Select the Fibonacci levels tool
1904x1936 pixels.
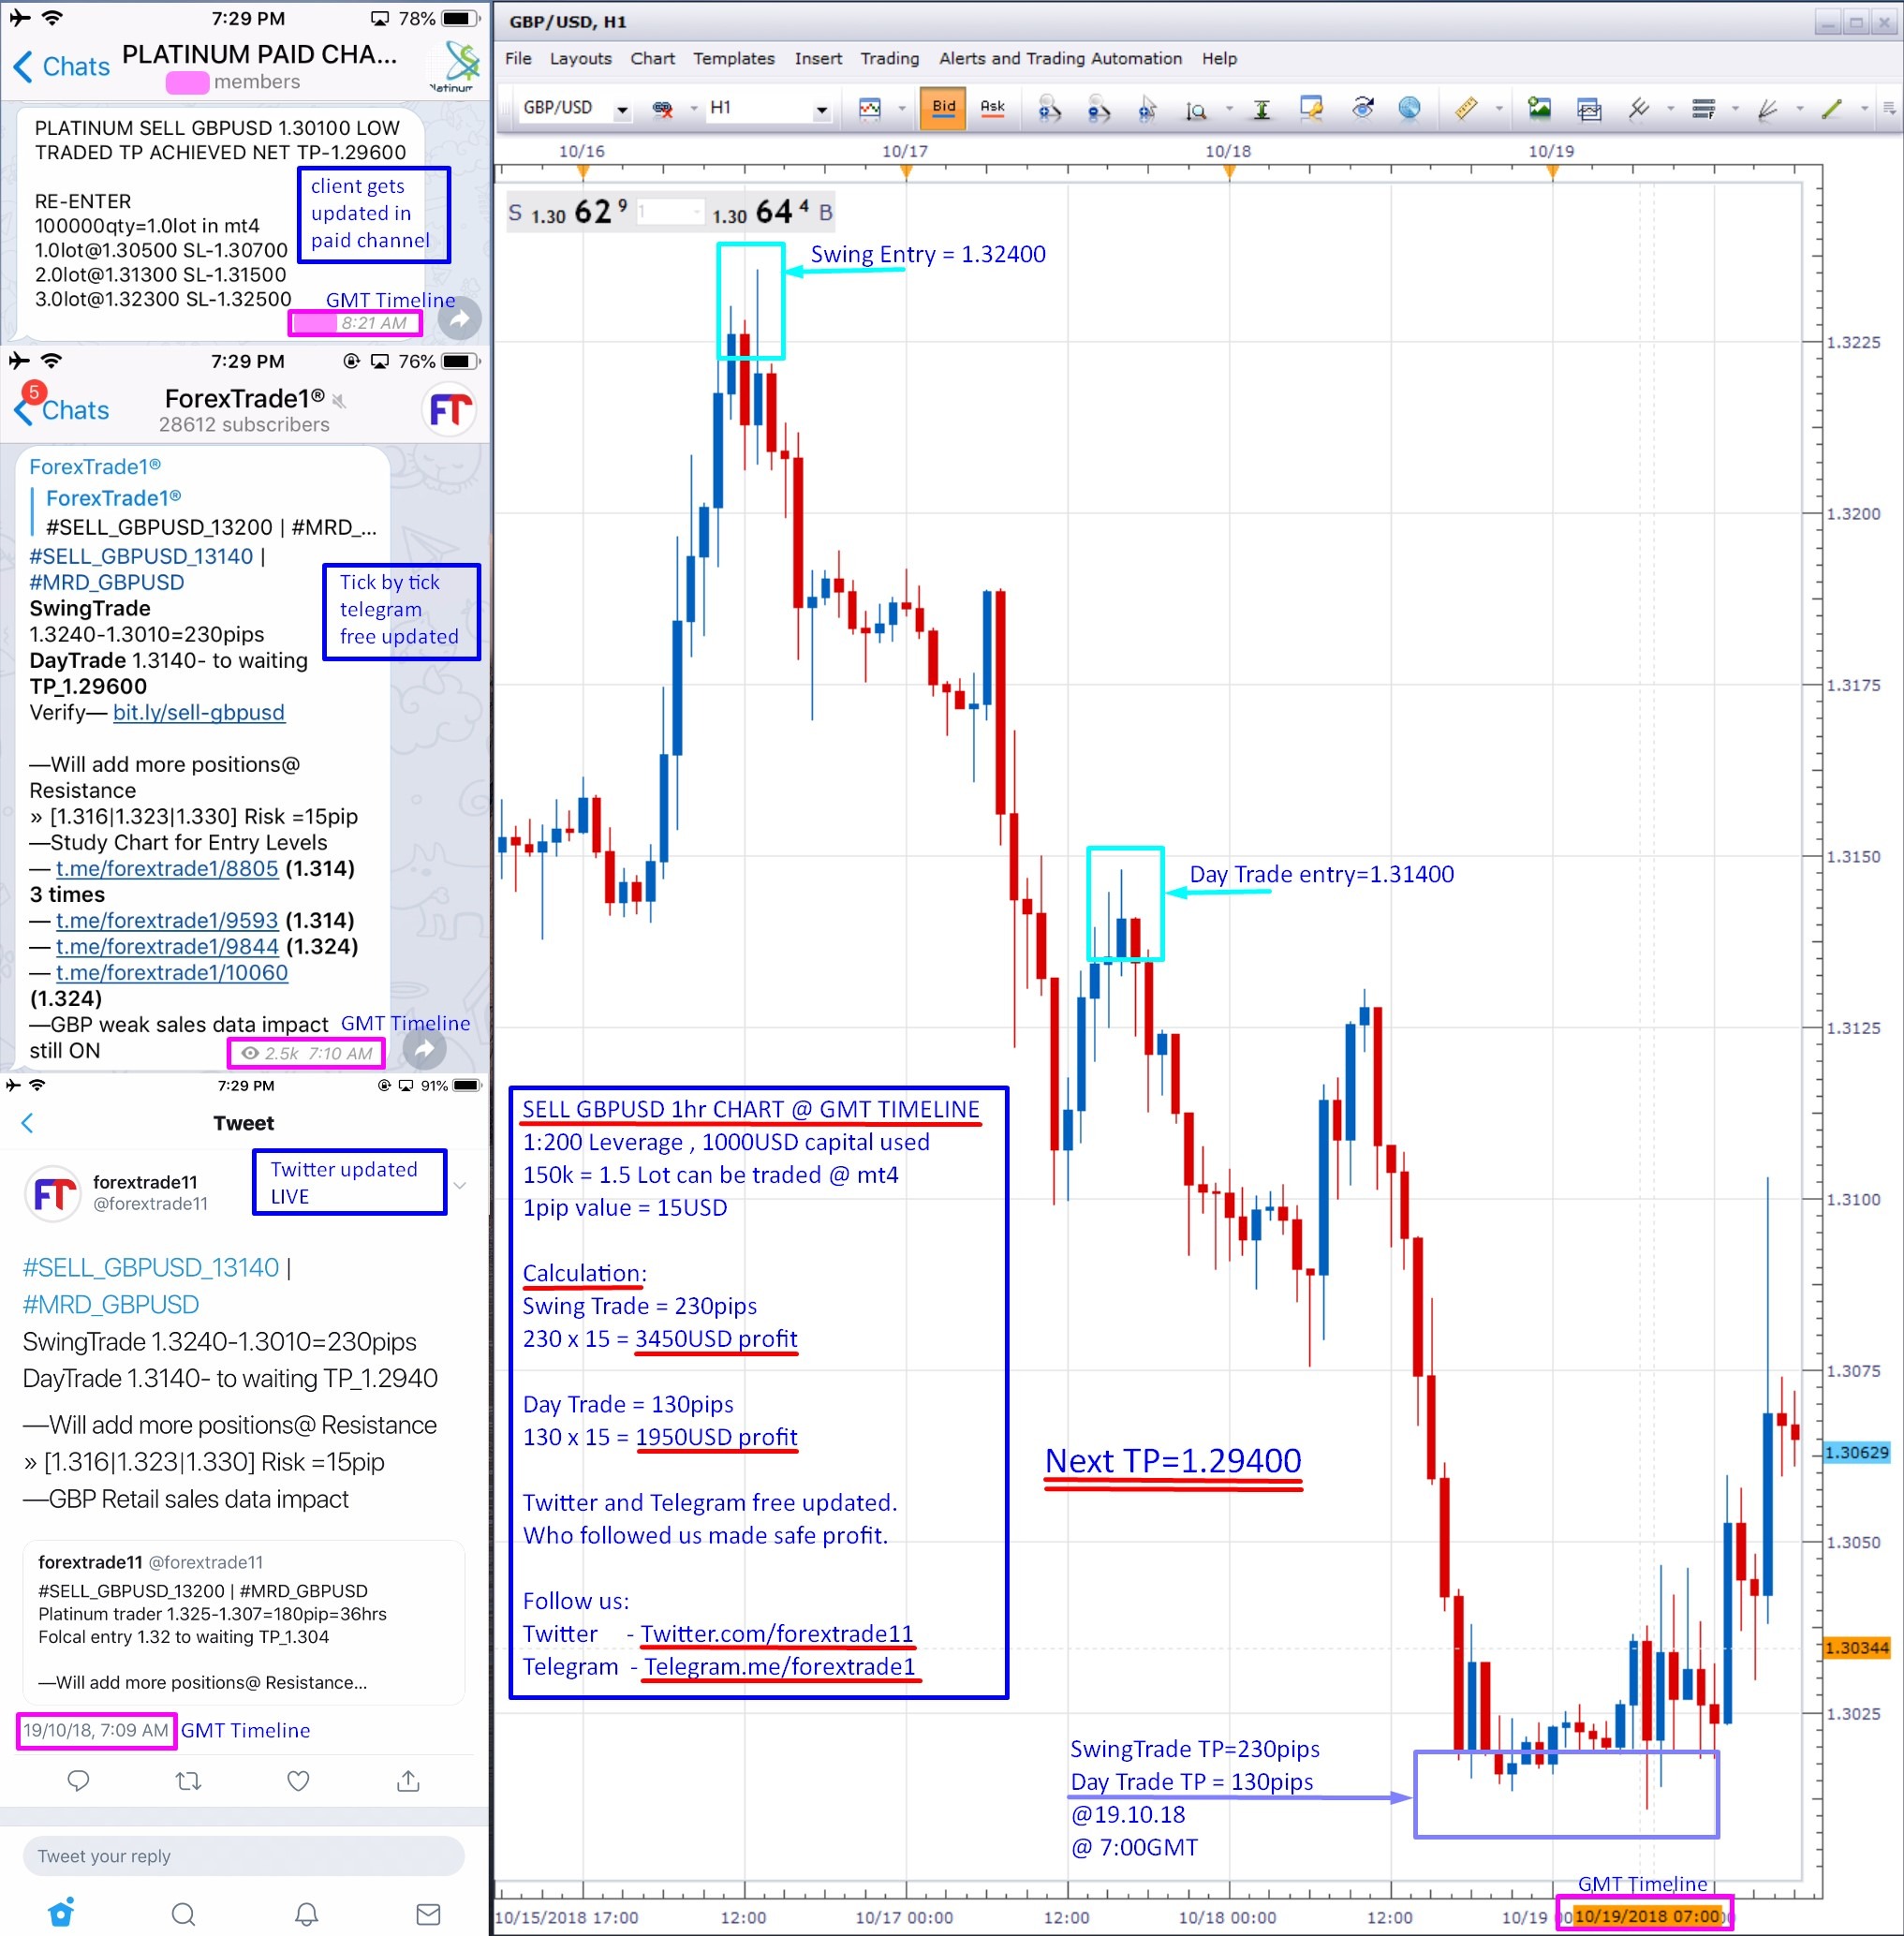click(1704, 108)
